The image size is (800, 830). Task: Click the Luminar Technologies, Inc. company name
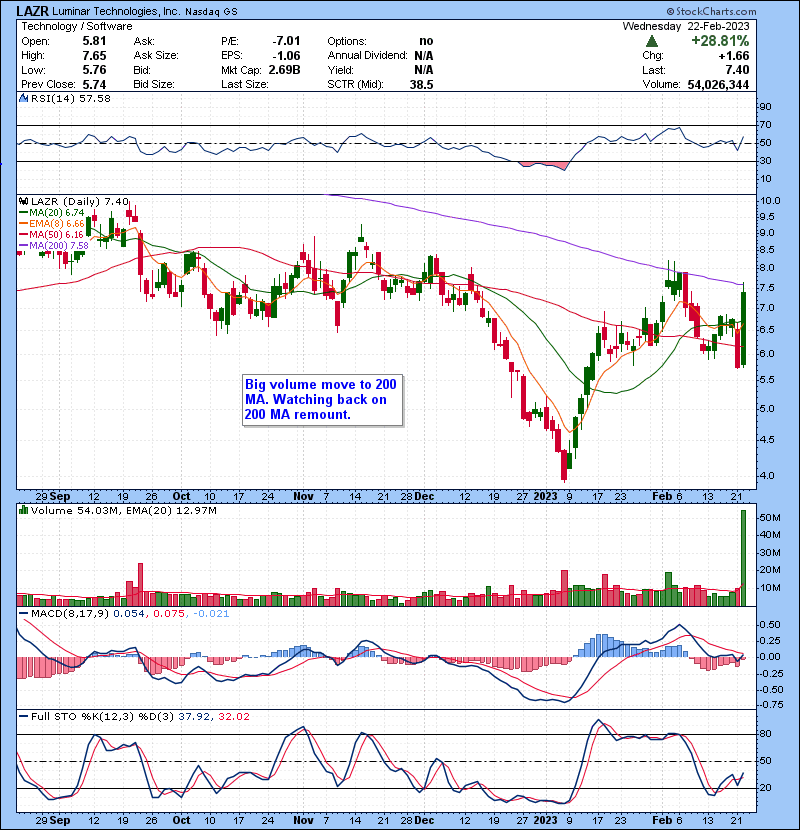pyautogui.click(x=116, y=11)
